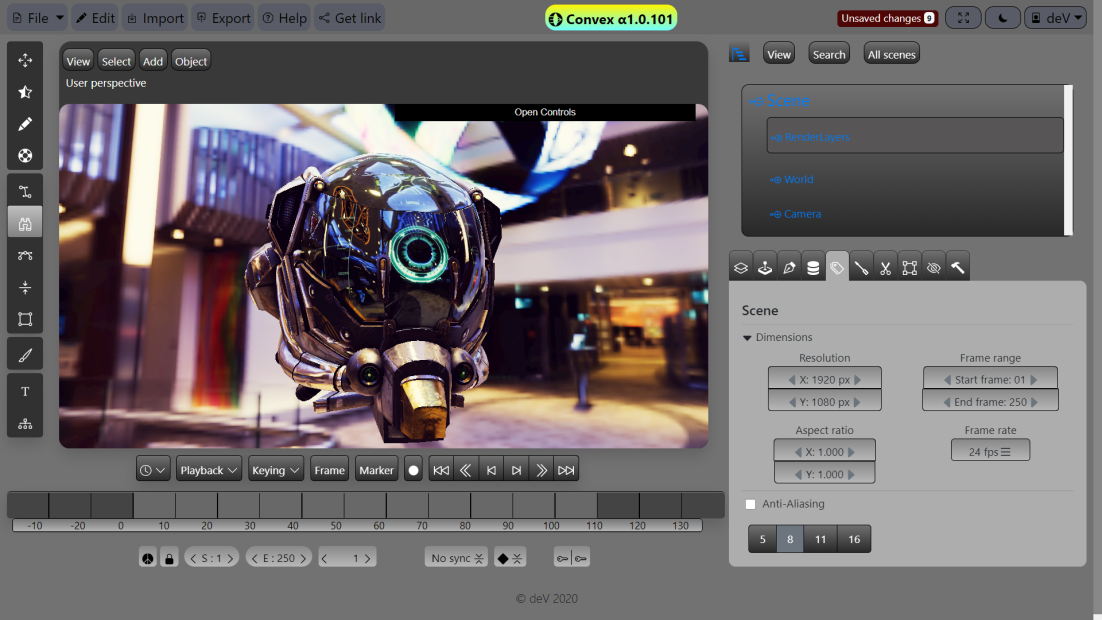The width and height of the screenshot is (1102, 620).
Task: Select the pencil draw tool
Action: [25, 124]
